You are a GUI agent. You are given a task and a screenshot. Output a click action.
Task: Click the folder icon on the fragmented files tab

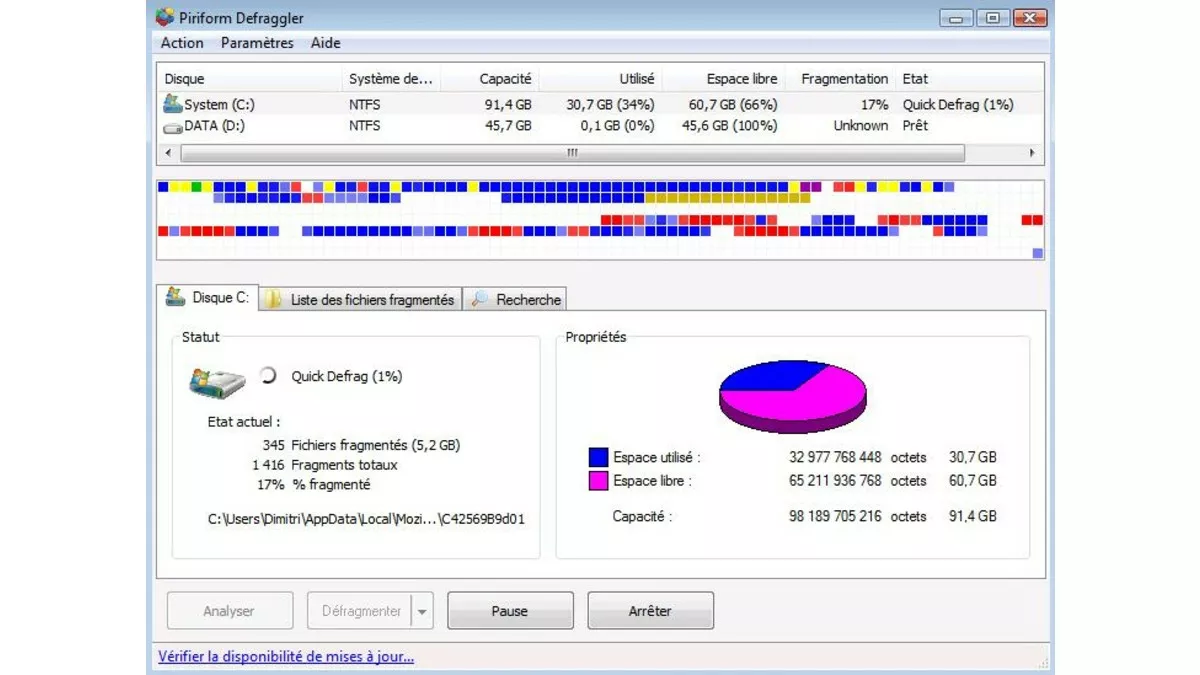click(270, 299)
